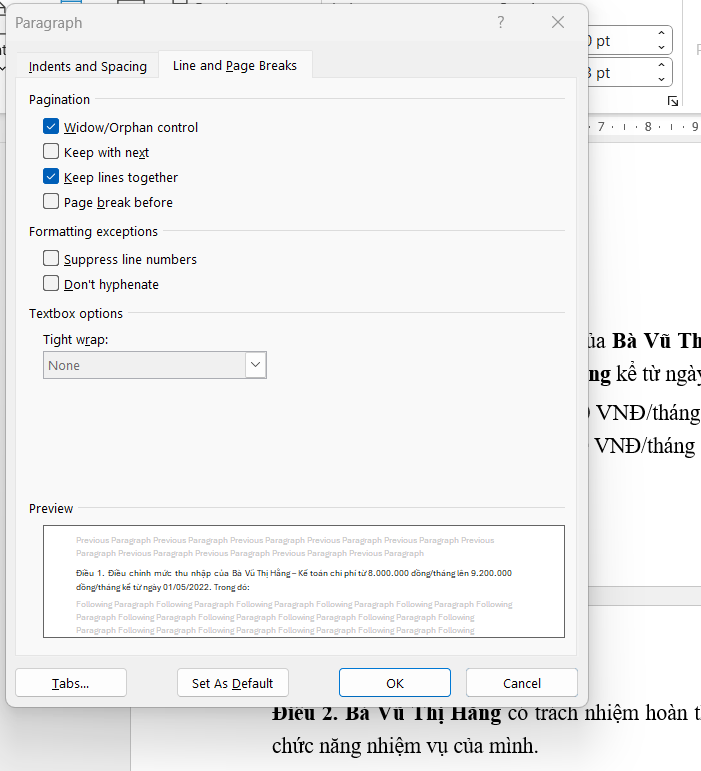The image size is (701, 771).
Task: Increase the upper pt spacing spinner in ribbon
Action: click(662, 33)
